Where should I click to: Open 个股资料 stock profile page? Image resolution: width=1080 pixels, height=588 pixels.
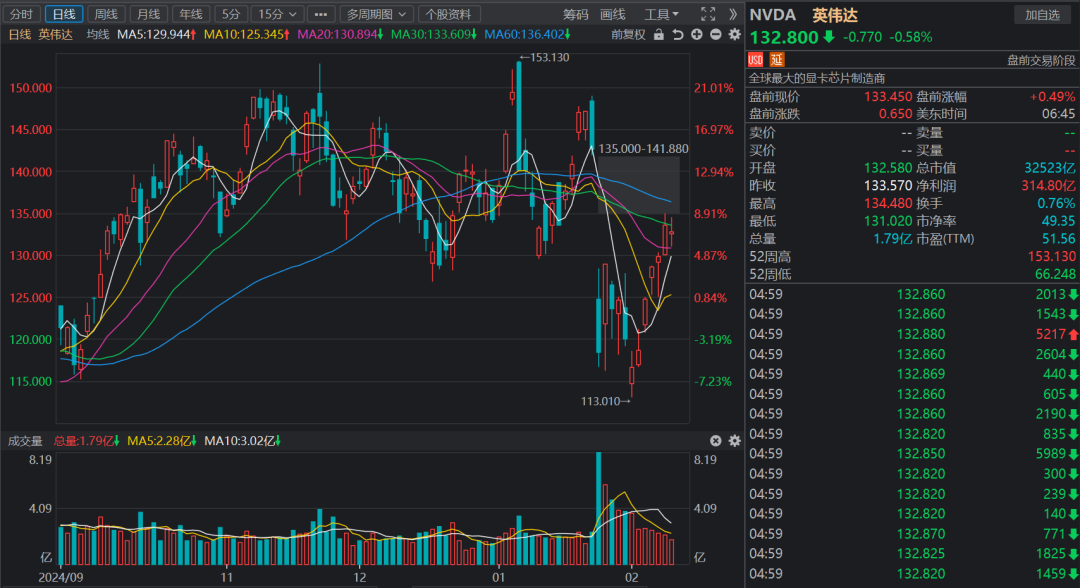pyautogui.click(x=451, y=13)
